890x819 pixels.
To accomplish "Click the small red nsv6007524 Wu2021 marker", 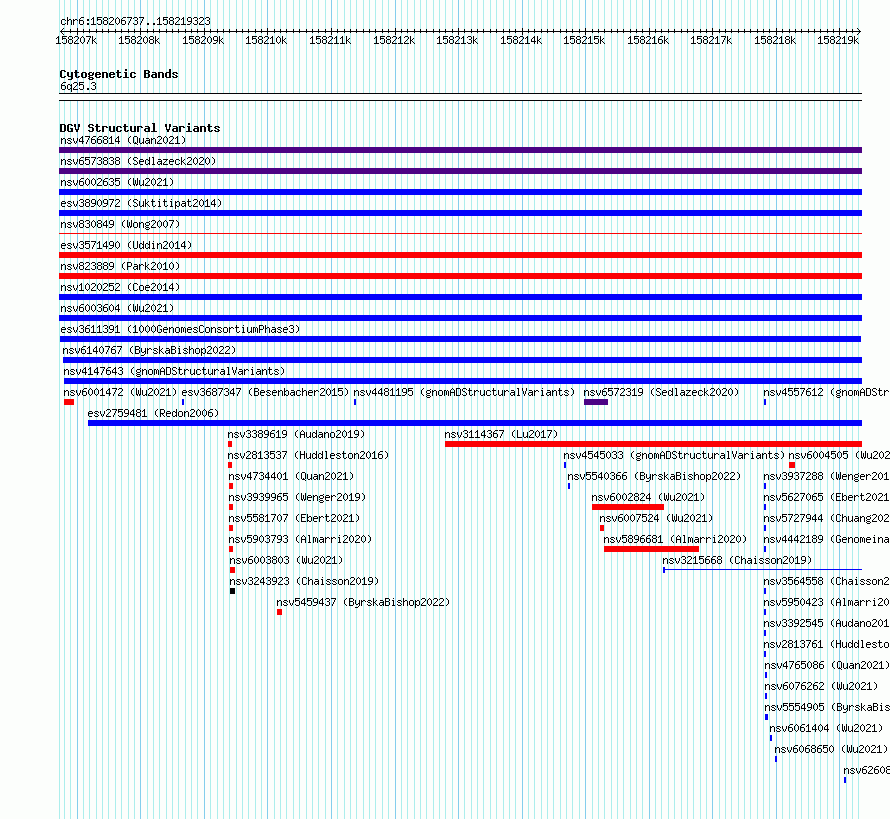I will tap(602, 528).
